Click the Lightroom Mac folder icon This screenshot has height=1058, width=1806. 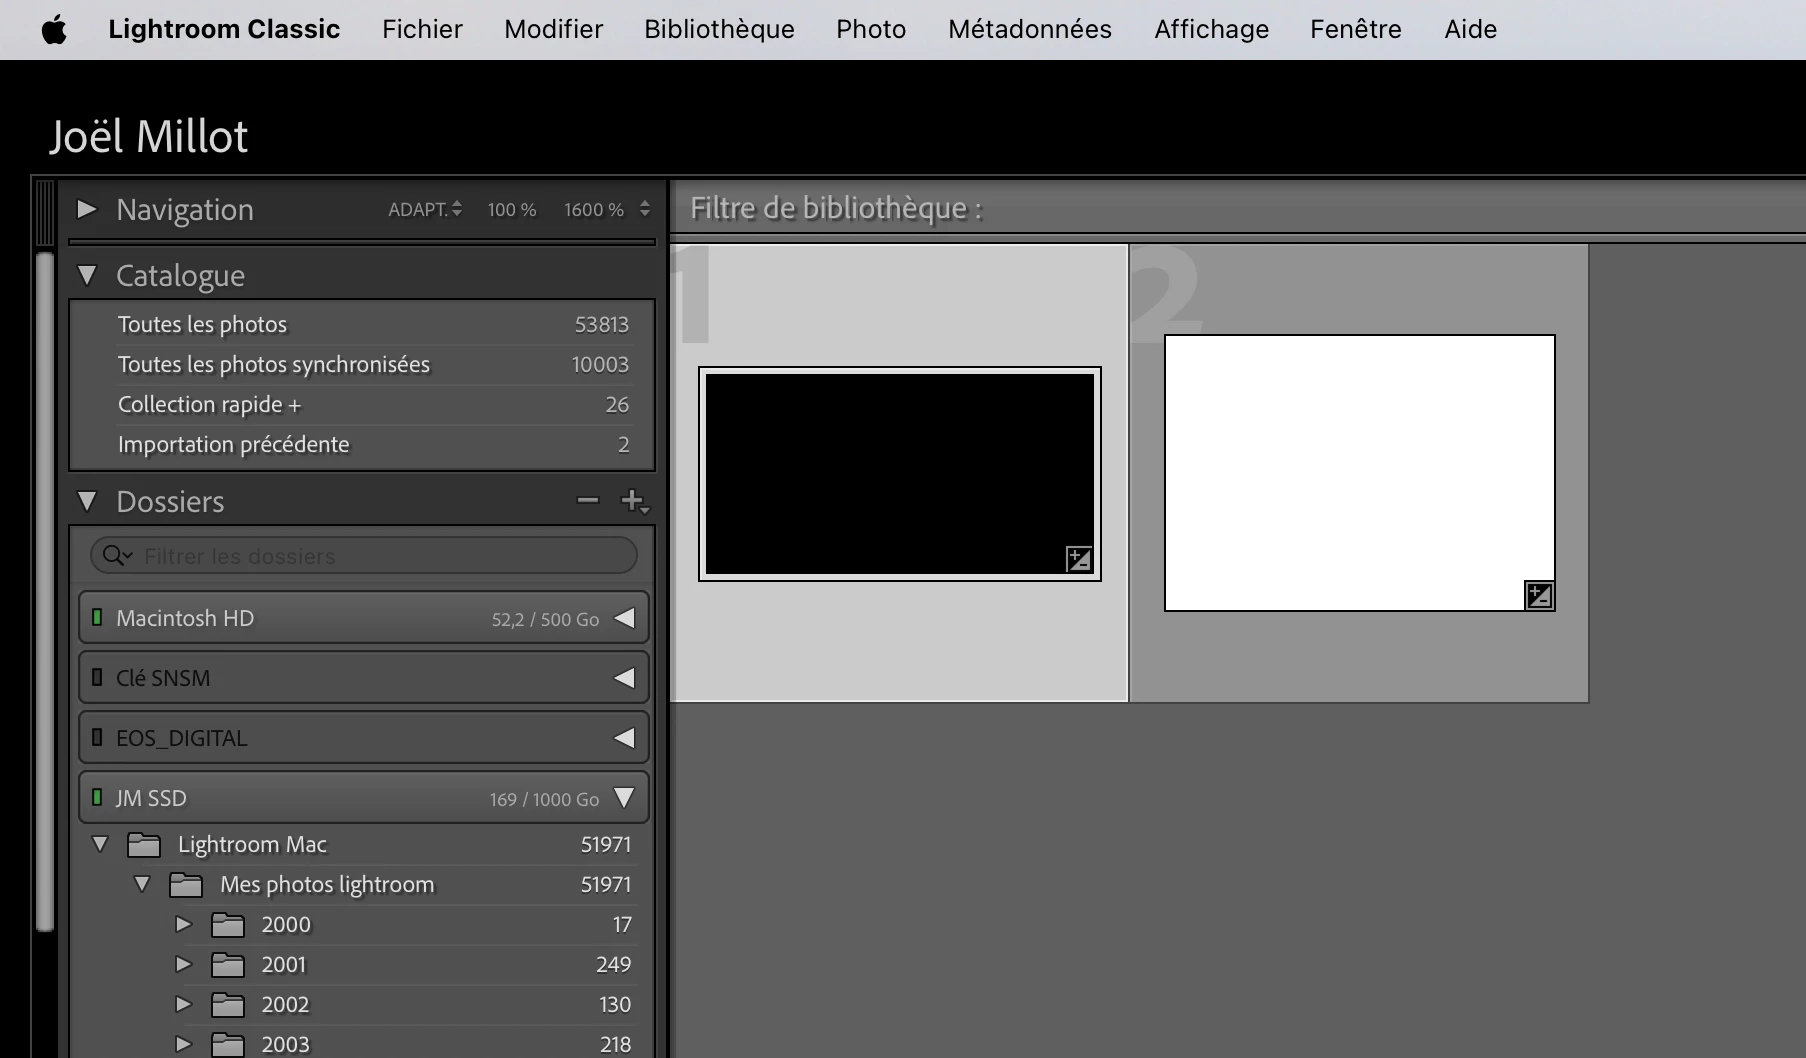coord(144,845)
